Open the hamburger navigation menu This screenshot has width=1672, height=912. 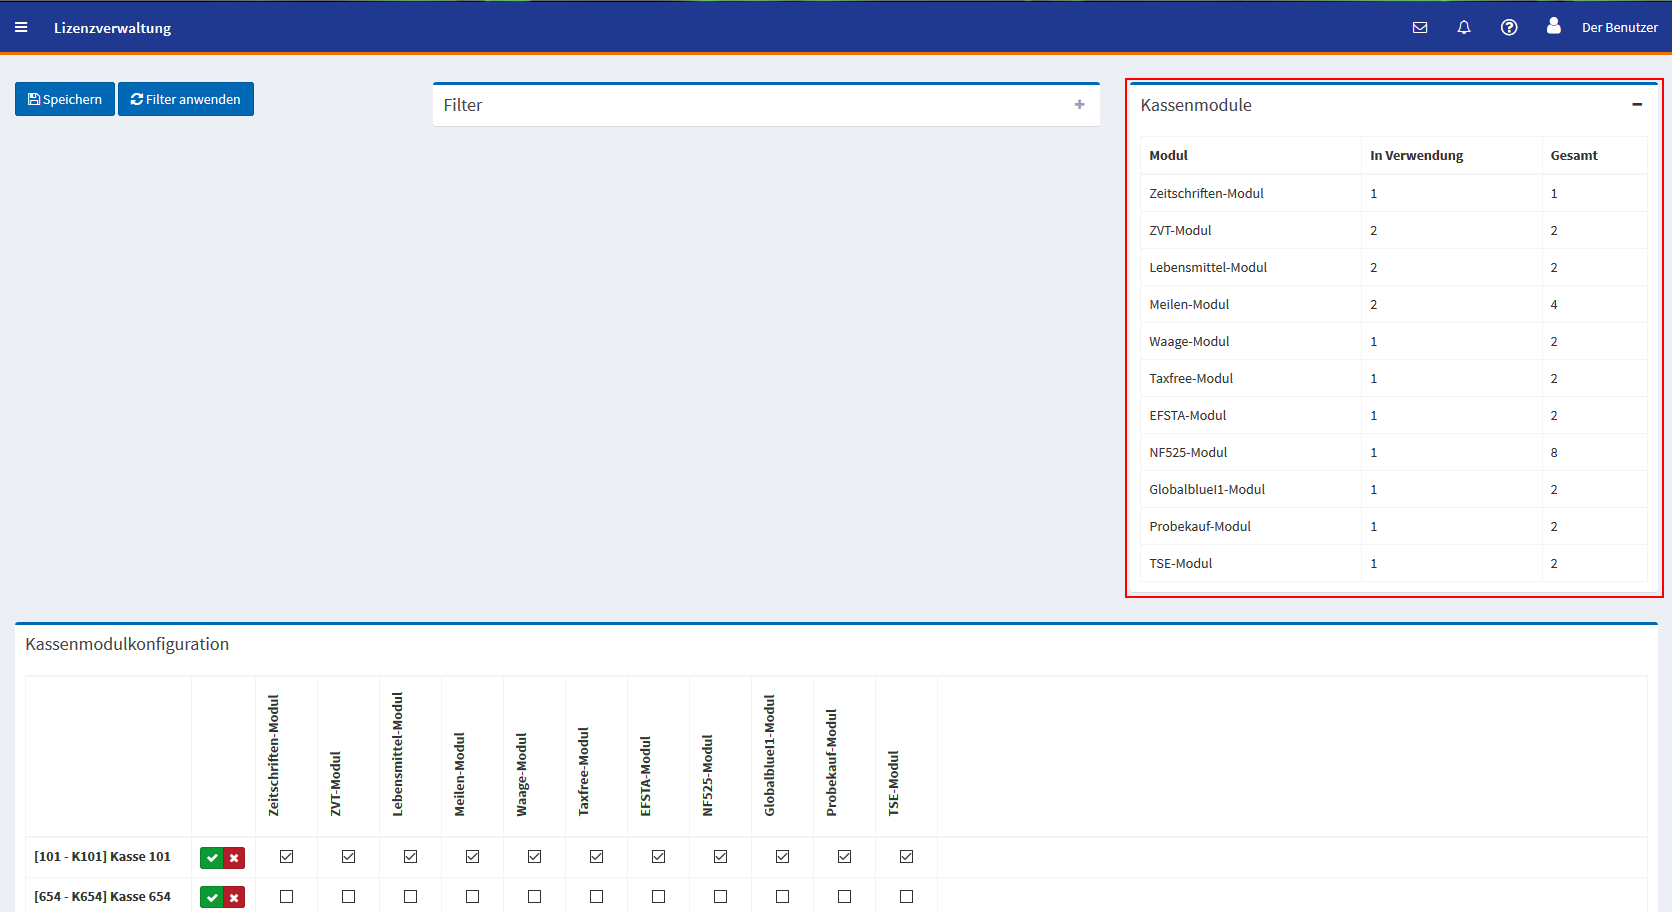[21, 28]
